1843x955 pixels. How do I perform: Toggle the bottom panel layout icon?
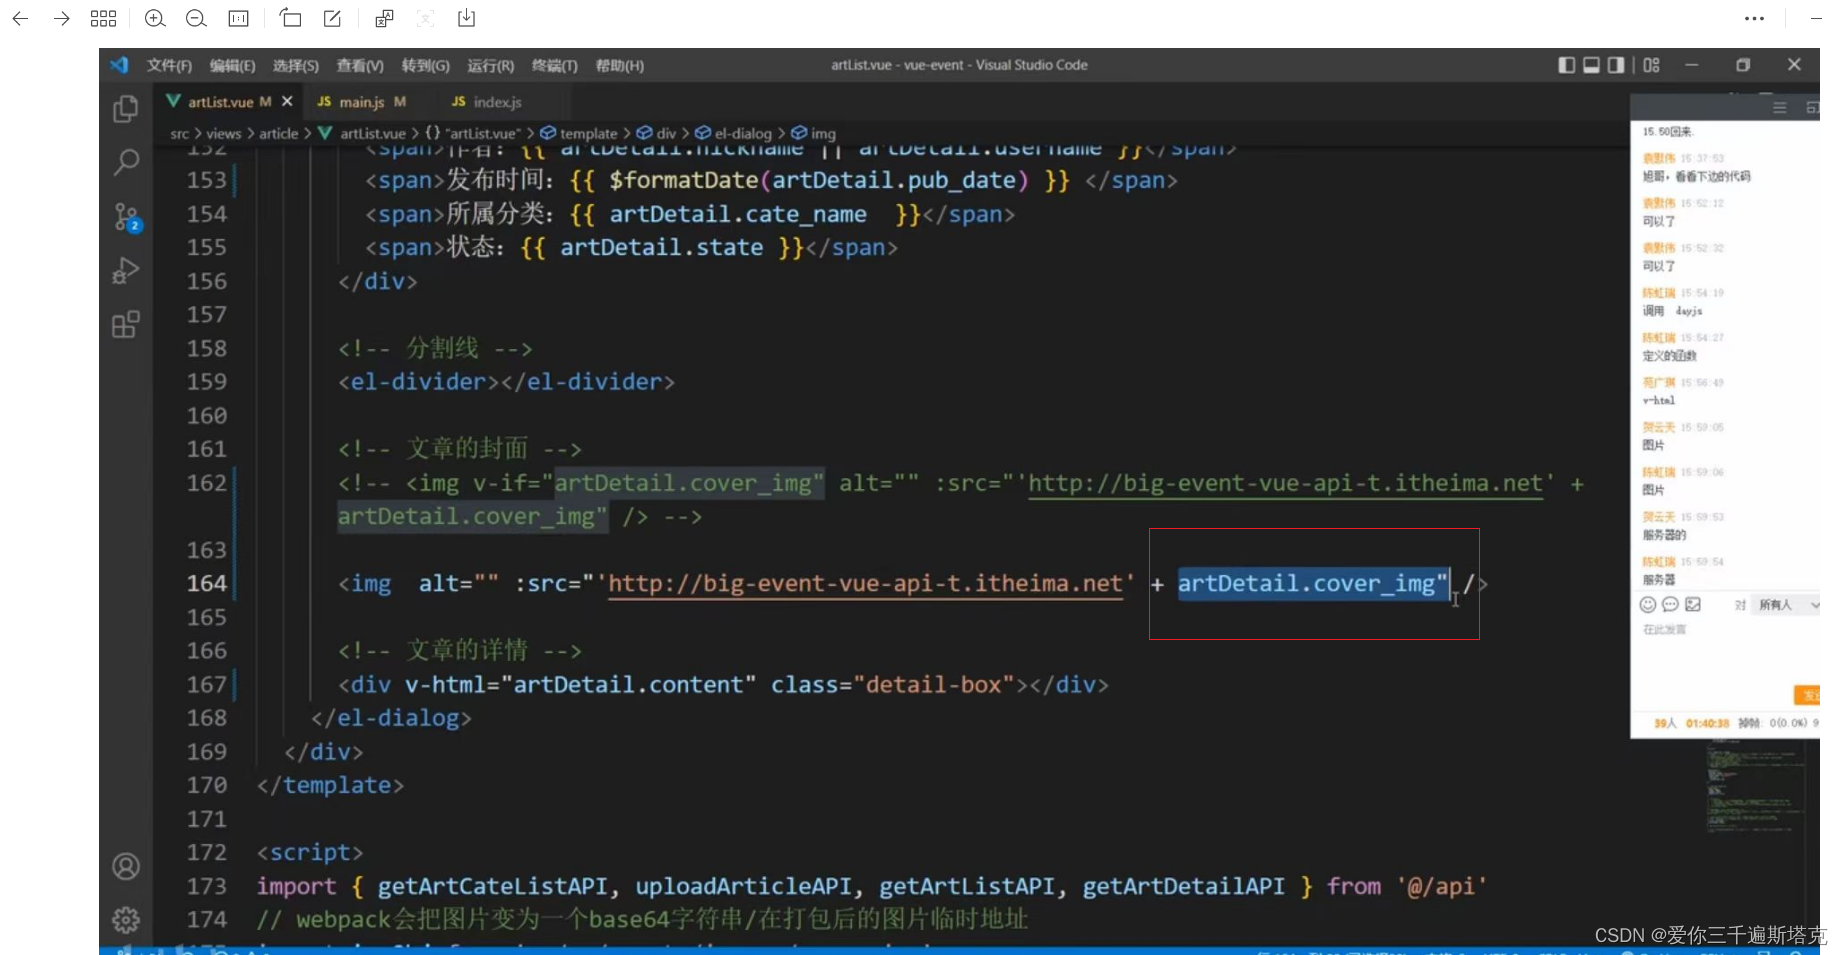click(x=1591, y=65)
